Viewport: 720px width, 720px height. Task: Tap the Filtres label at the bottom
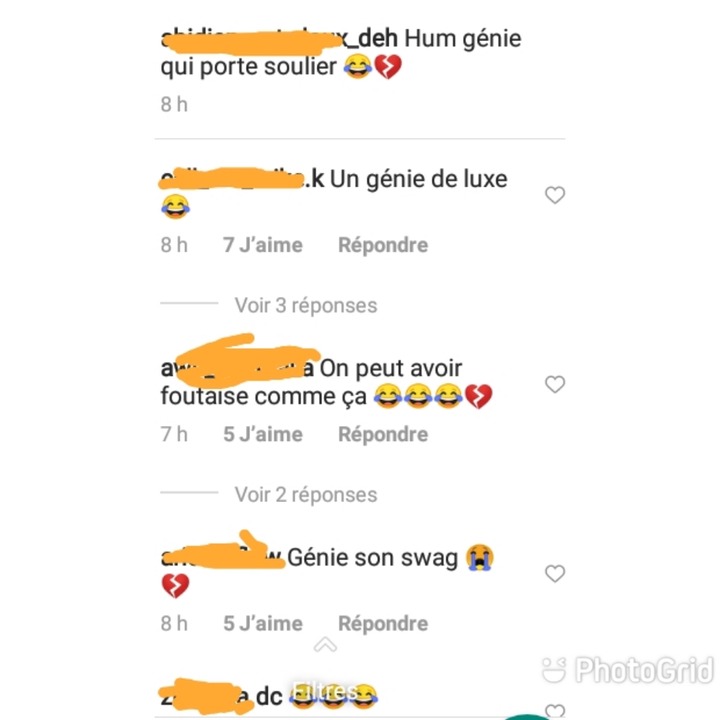(x=325, y=691)
